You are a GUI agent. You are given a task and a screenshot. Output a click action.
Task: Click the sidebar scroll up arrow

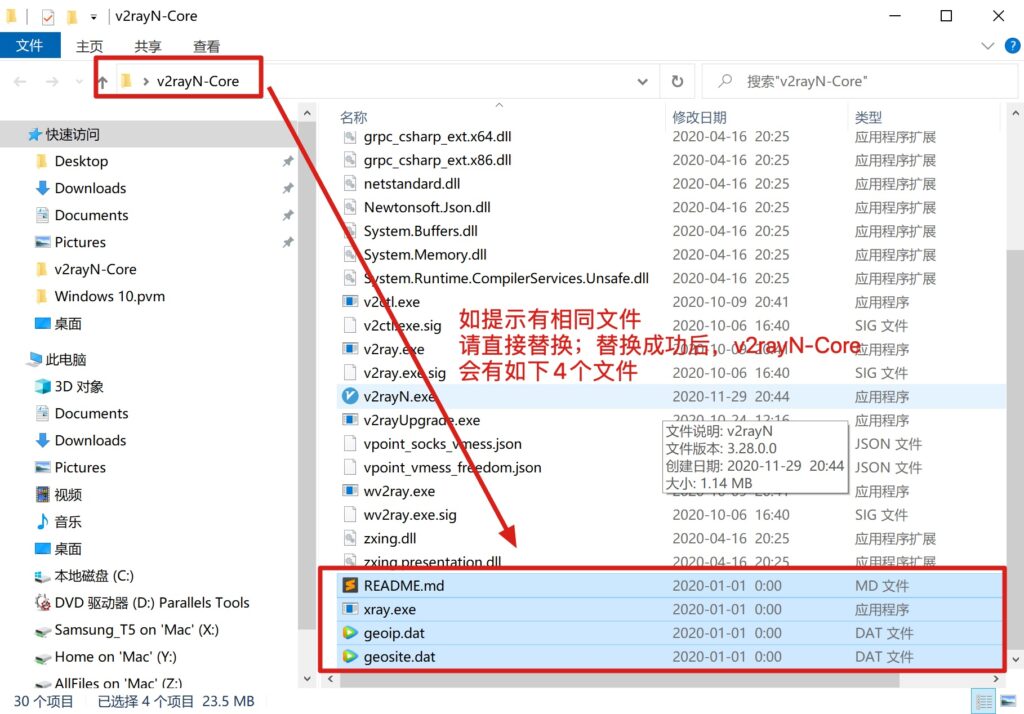(x=307, y=114)
